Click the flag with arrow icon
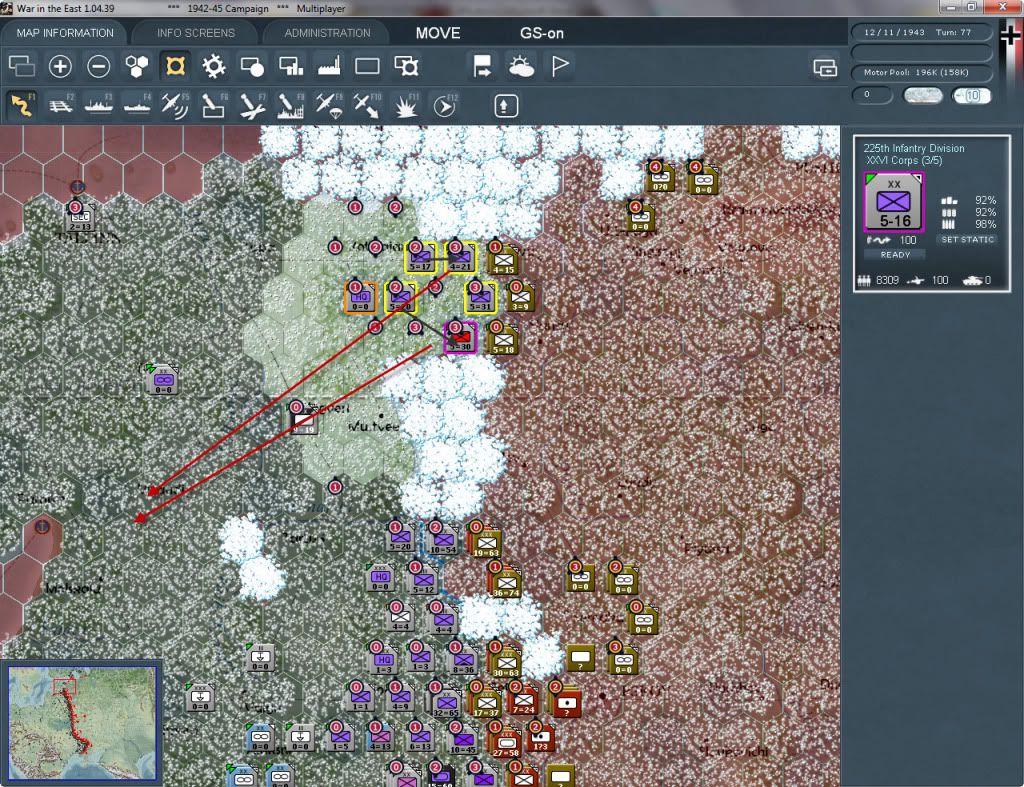Image resolution: width=1024 pixels, height=787 pixels. 482,66
